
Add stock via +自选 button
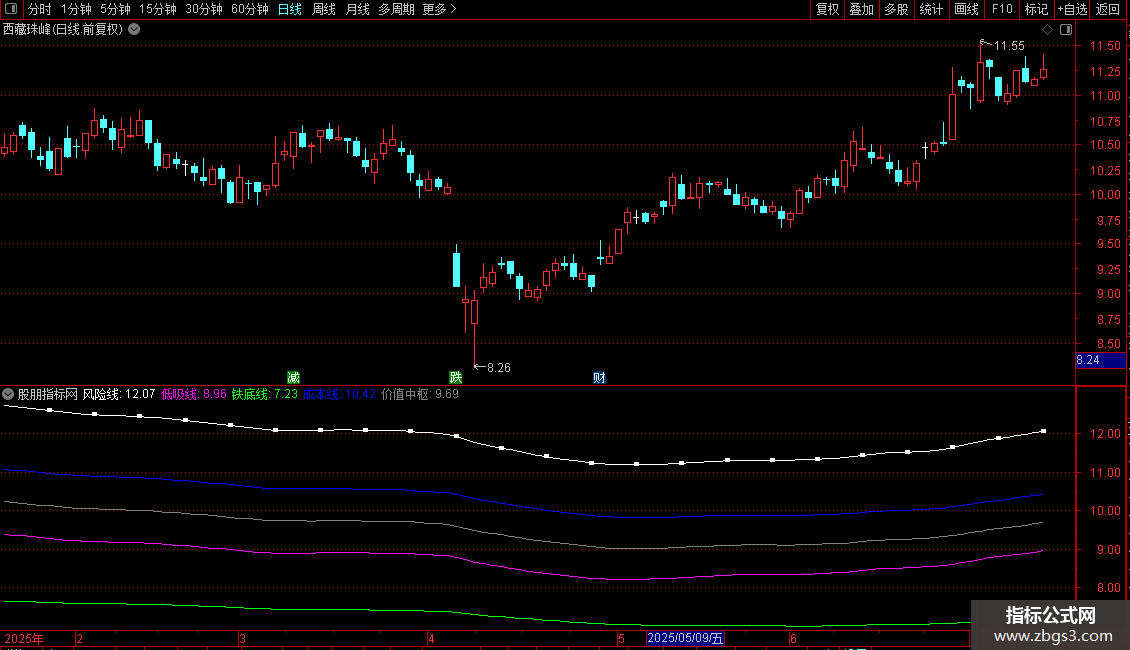pos(1072,9)
